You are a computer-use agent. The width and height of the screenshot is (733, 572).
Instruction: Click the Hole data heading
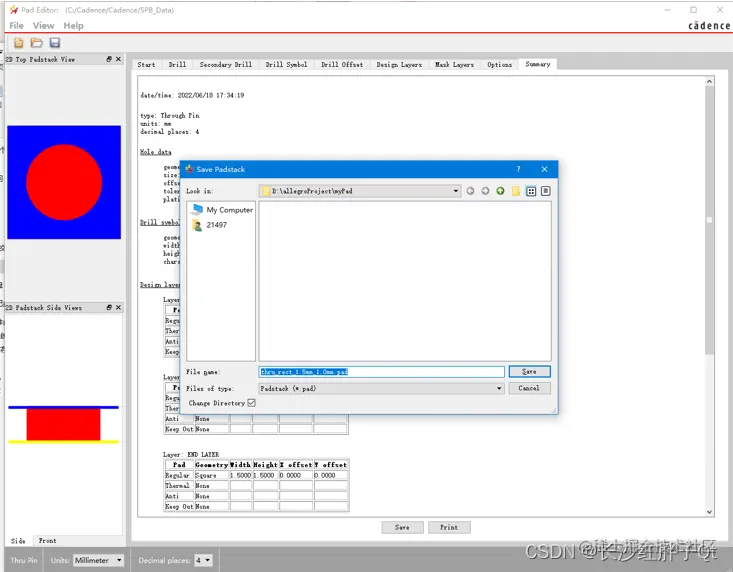click(156, 152)
